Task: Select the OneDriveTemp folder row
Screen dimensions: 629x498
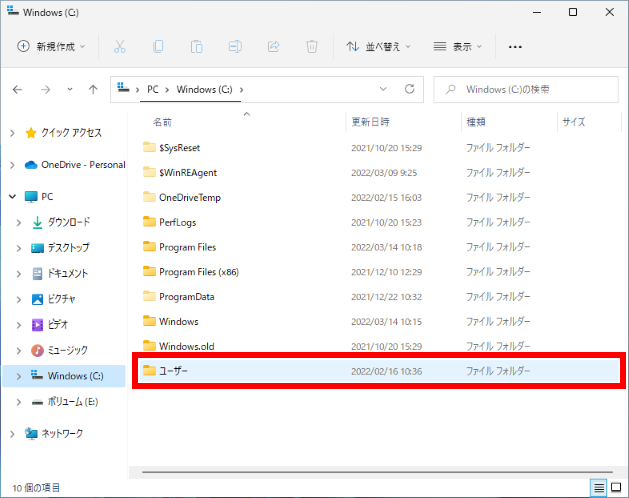Action: pos(377,197)
